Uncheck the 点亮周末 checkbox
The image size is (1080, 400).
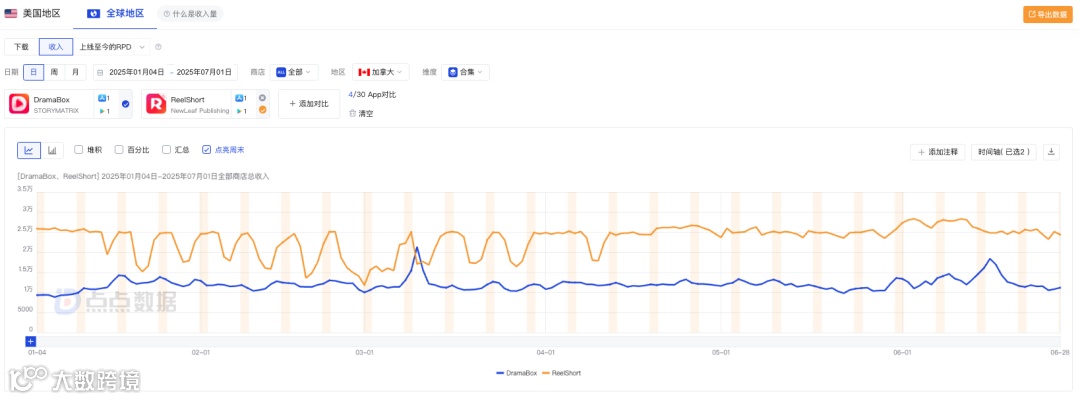pyautogui.click(x=206, y=150)
